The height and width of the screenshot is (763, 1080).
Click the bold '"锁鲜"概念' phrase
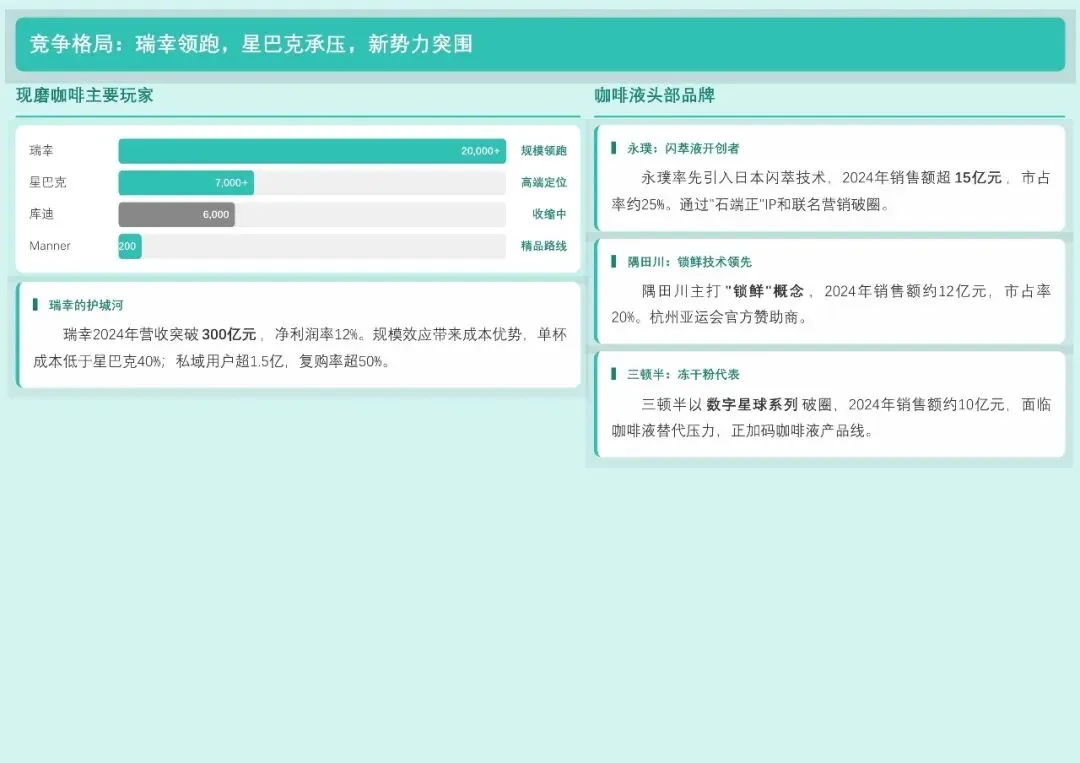point(765,291)
